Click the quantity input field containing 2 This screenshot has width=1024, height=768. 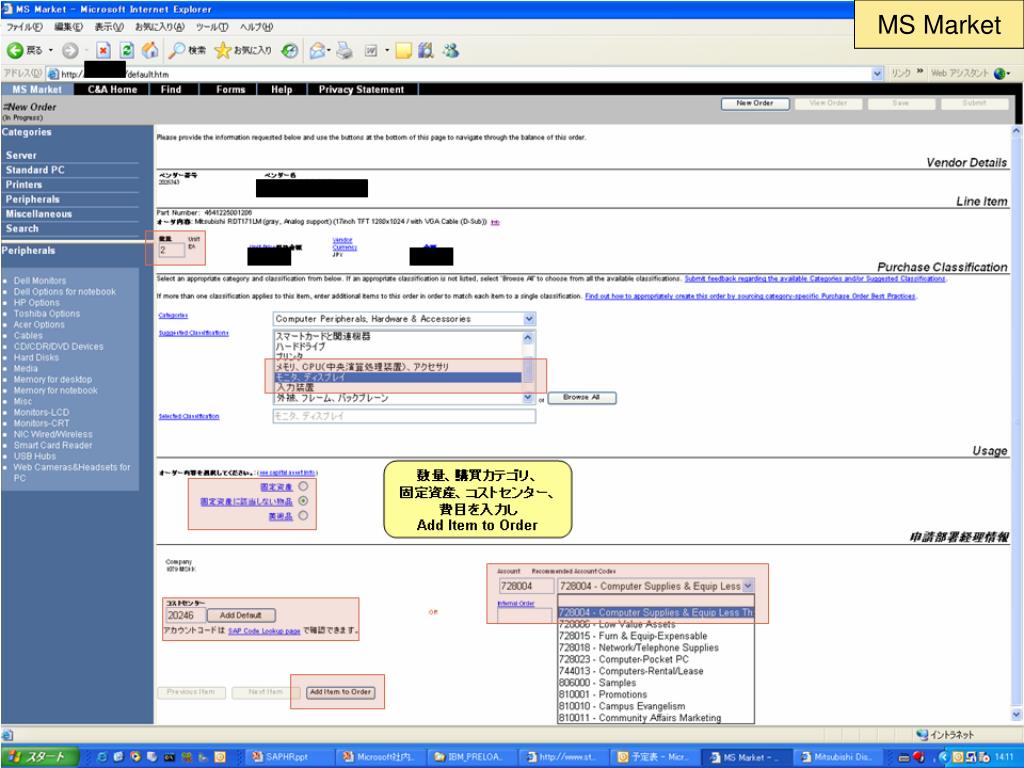tap(171, 250)
